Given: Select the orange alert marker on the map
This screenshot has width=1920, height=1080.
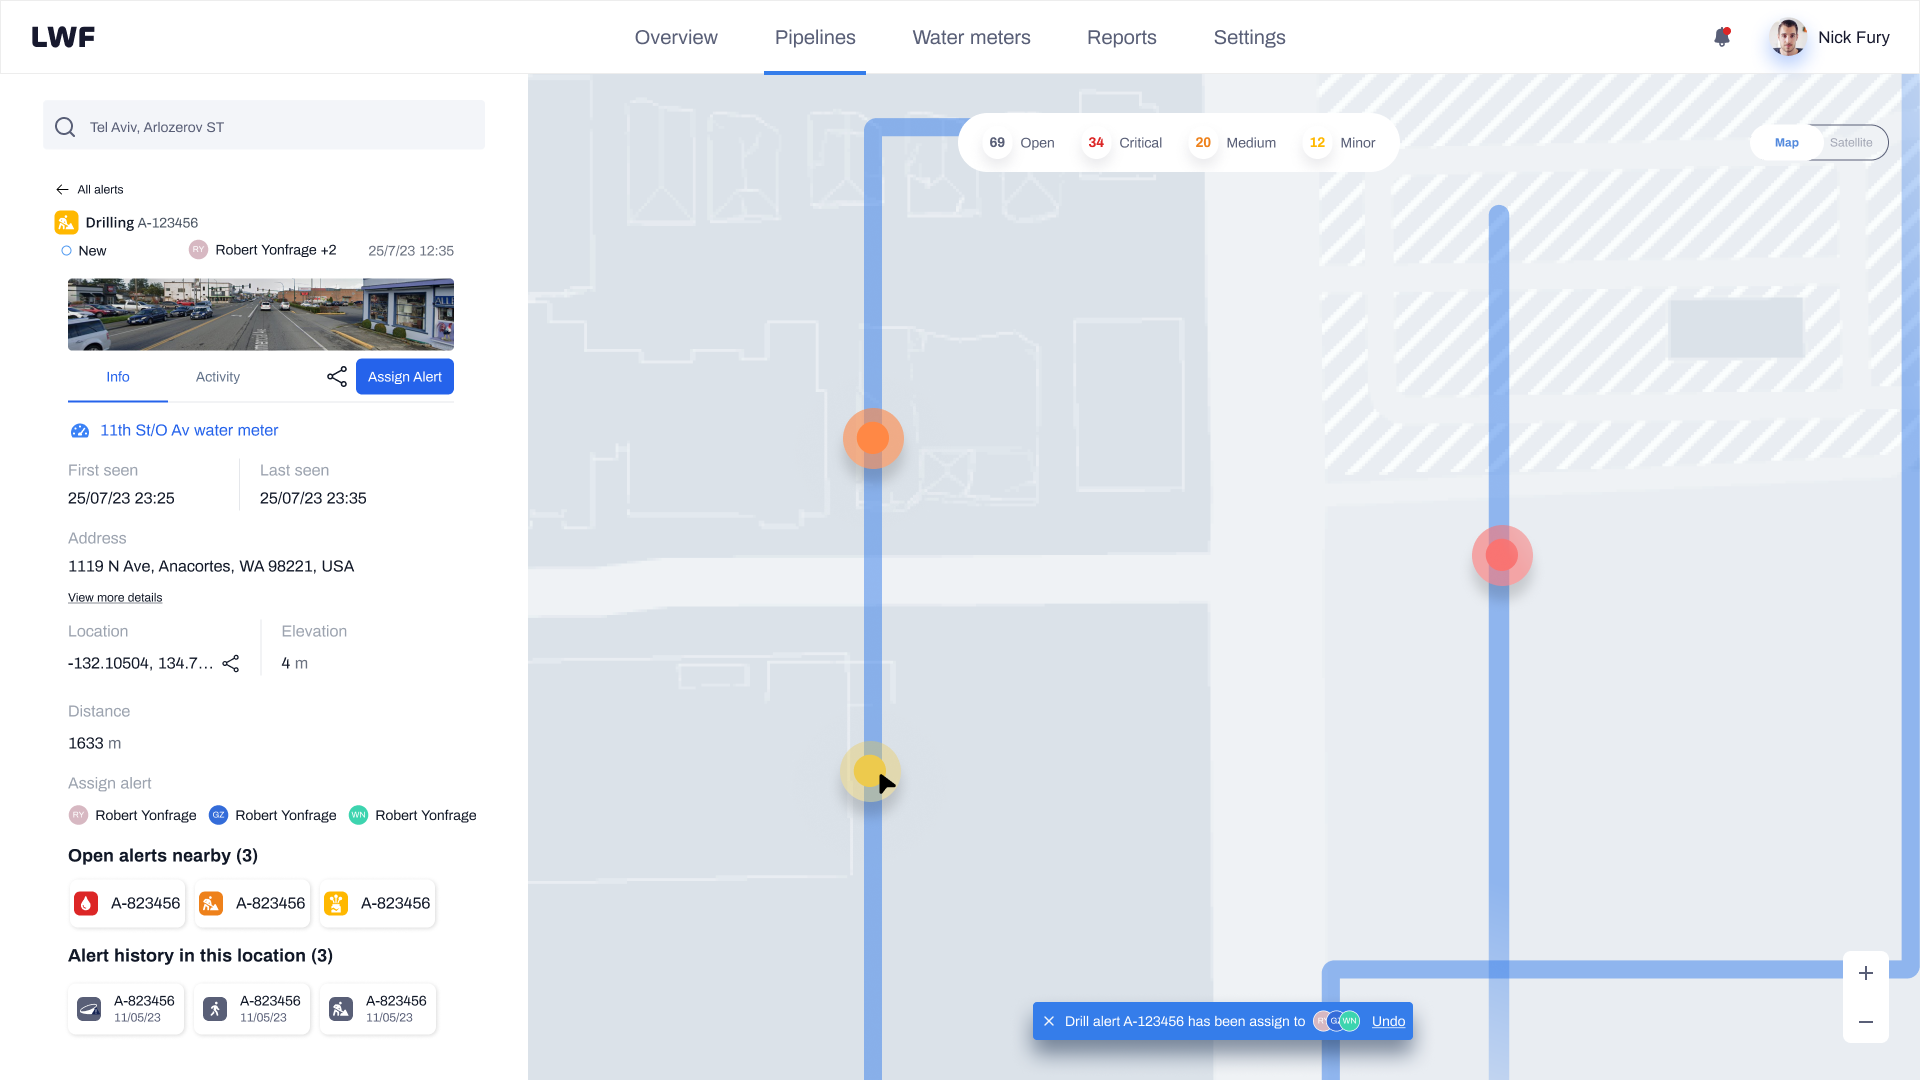Looking at the screenshot, I should point(873,438).
